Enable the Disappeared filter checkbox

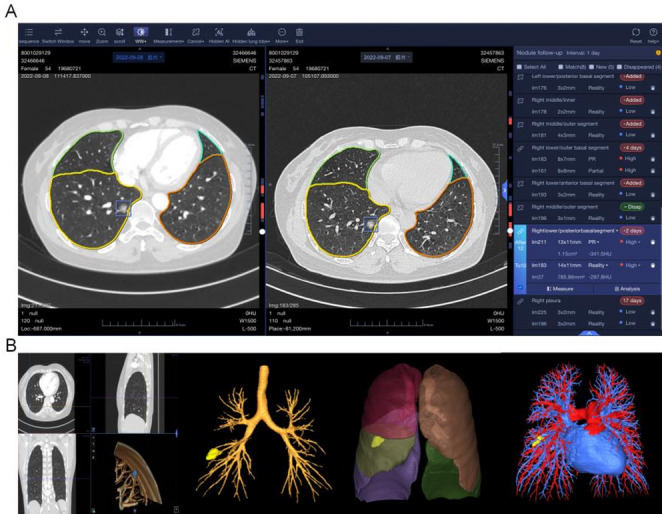[619, 67]
